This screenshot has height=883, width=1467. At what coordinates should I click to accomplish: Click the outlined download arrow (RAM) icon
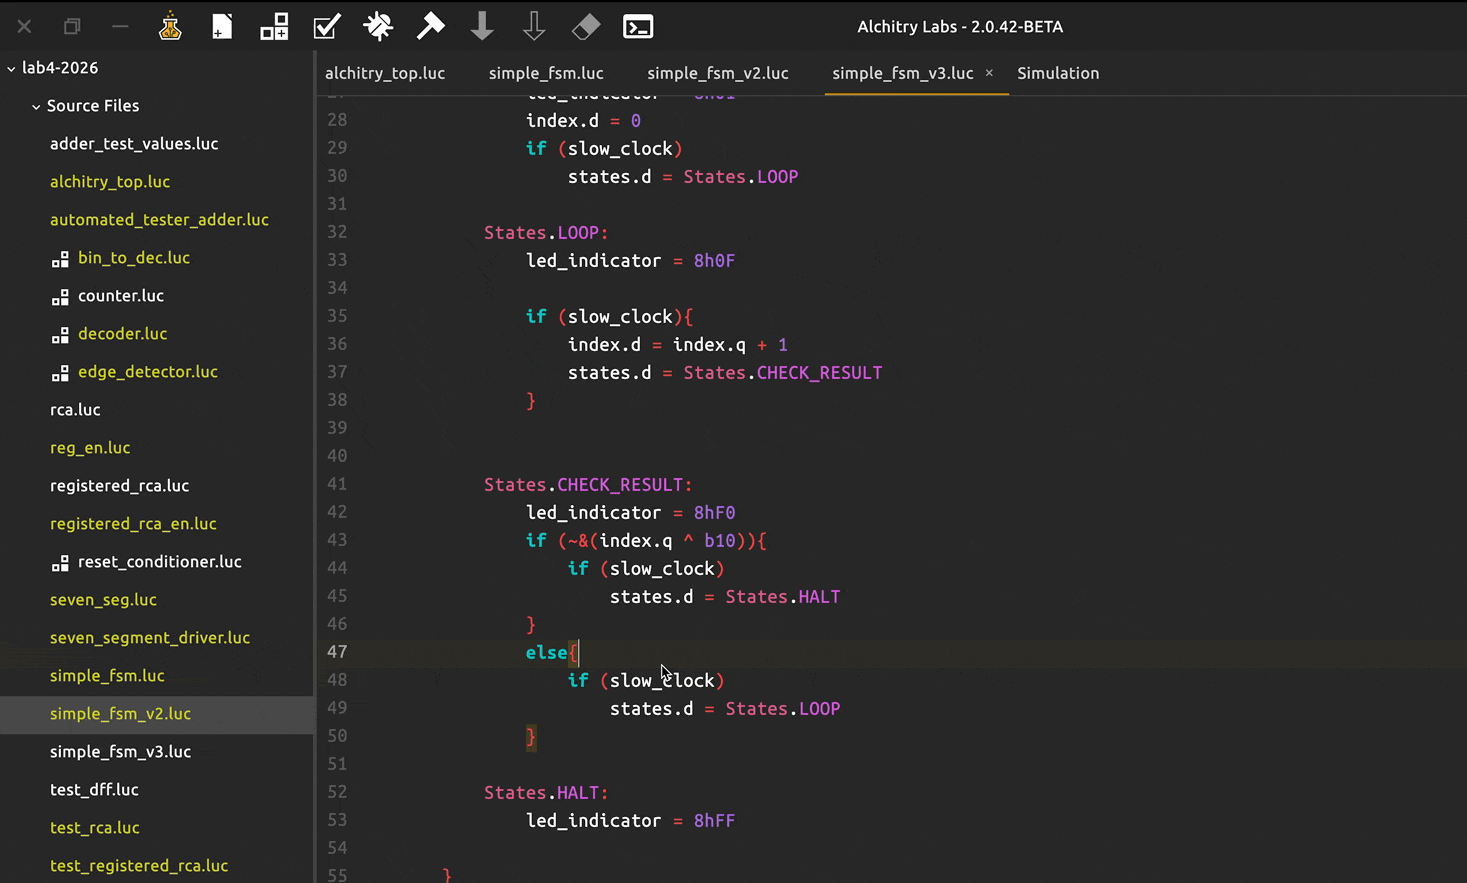point(534,27)
